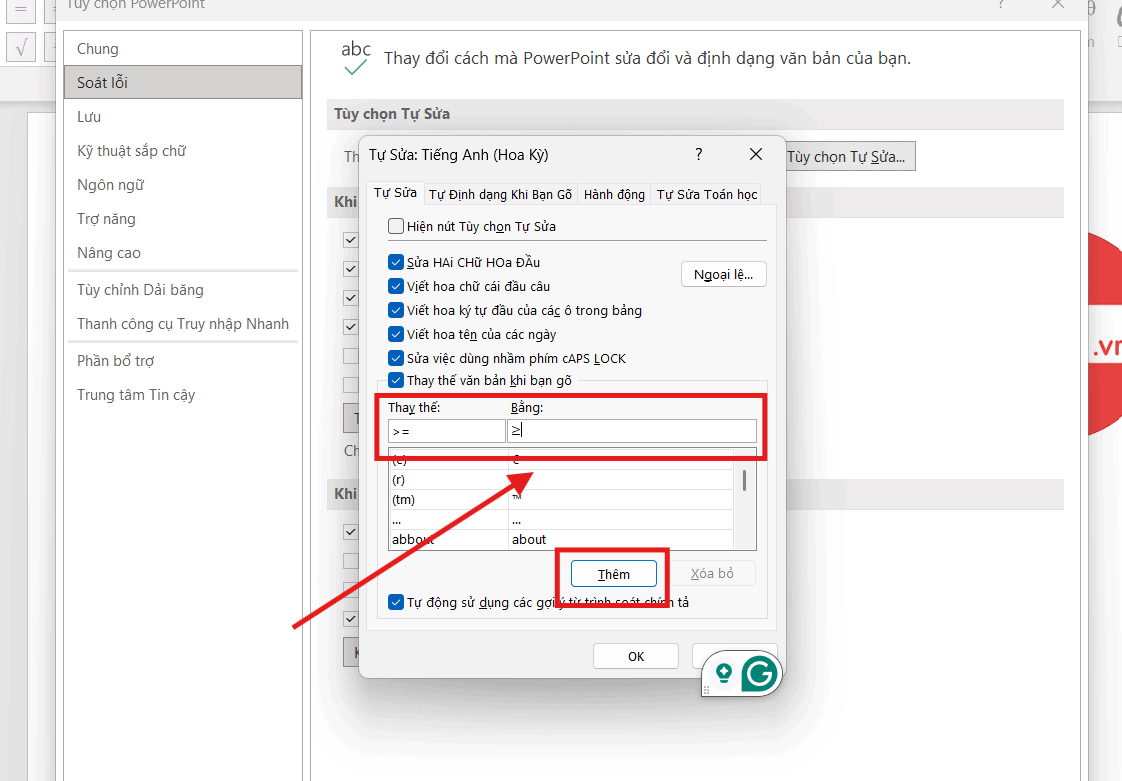Toggle 'Thay thế văn bản khi bạn gõ'
Viewport: 1122px width, 781px height.
[396, 381]
